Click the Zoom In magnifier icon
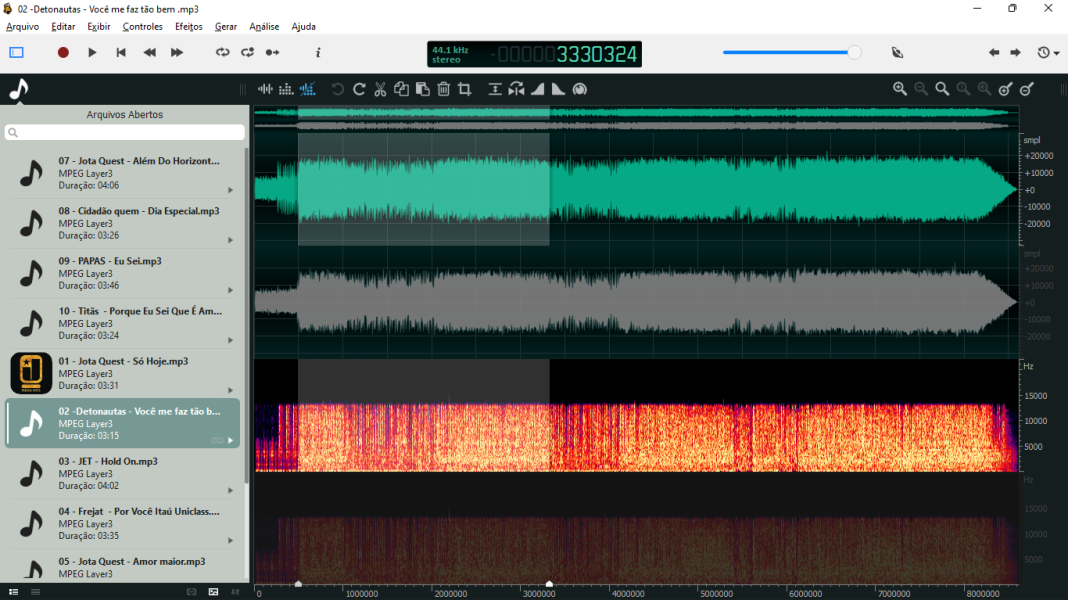1068x600 pixels. point(899,89)
